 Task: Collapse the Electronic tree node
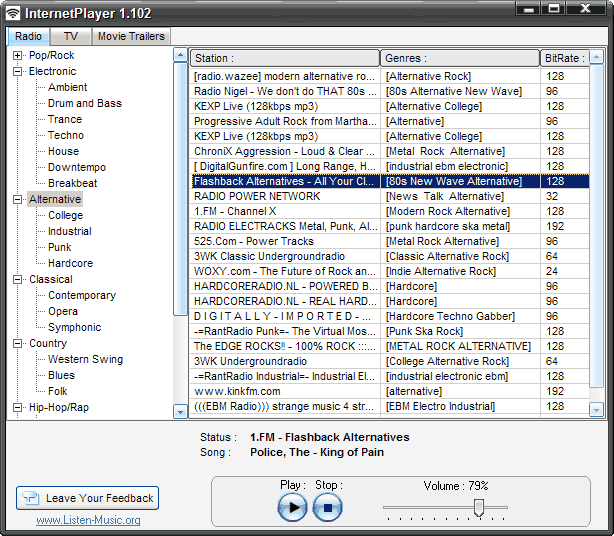tap(17, 72)
